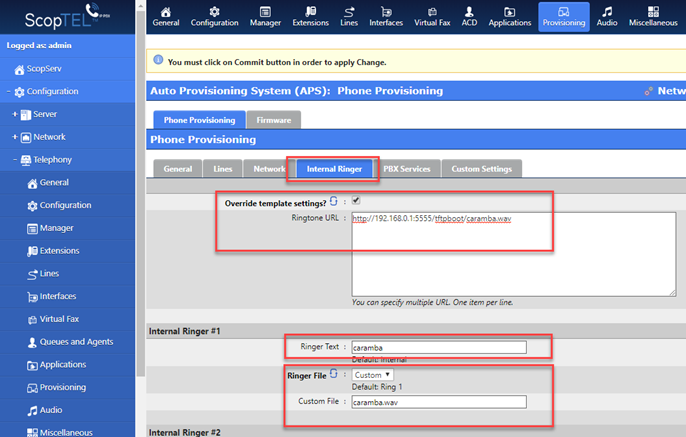This screenshot has height=437, width=686.
Task: Click the sidebar Lines icon
Action: point(32,274)
